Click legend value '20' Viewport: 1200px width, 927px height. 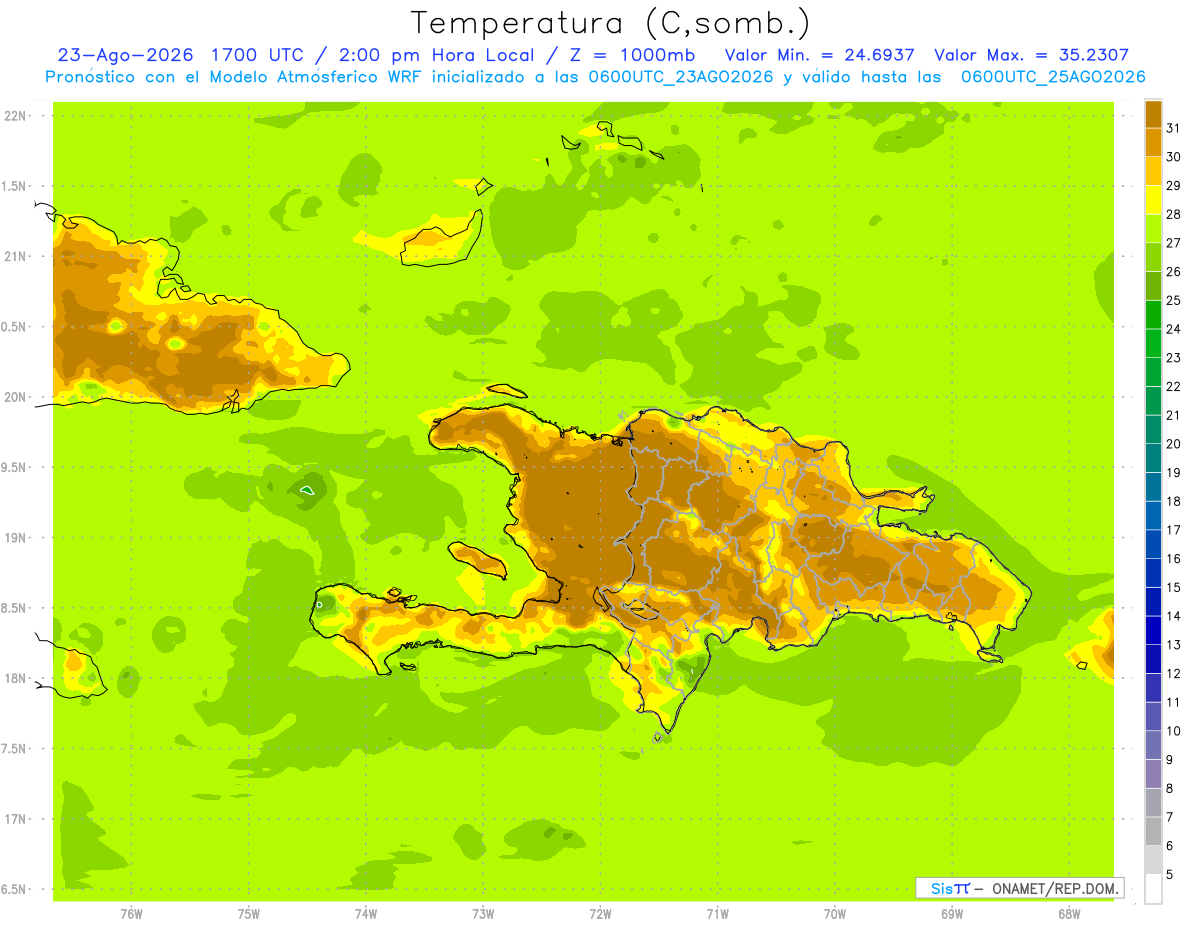pos(1174,444)
